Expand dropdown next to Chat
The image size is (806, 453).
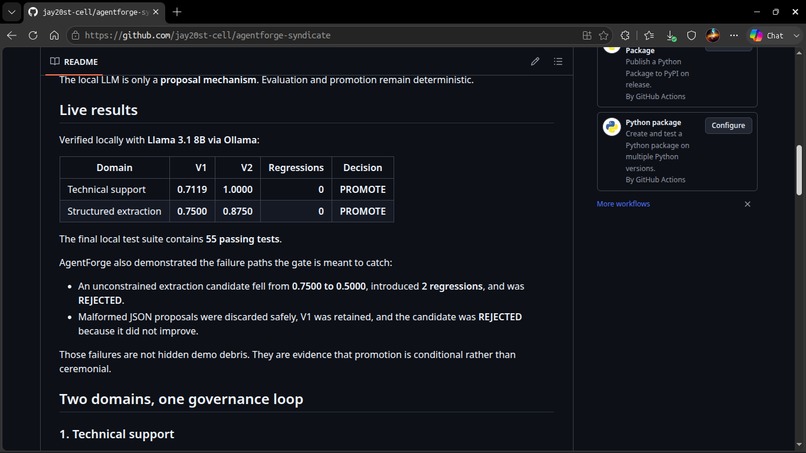pos(796,35)
